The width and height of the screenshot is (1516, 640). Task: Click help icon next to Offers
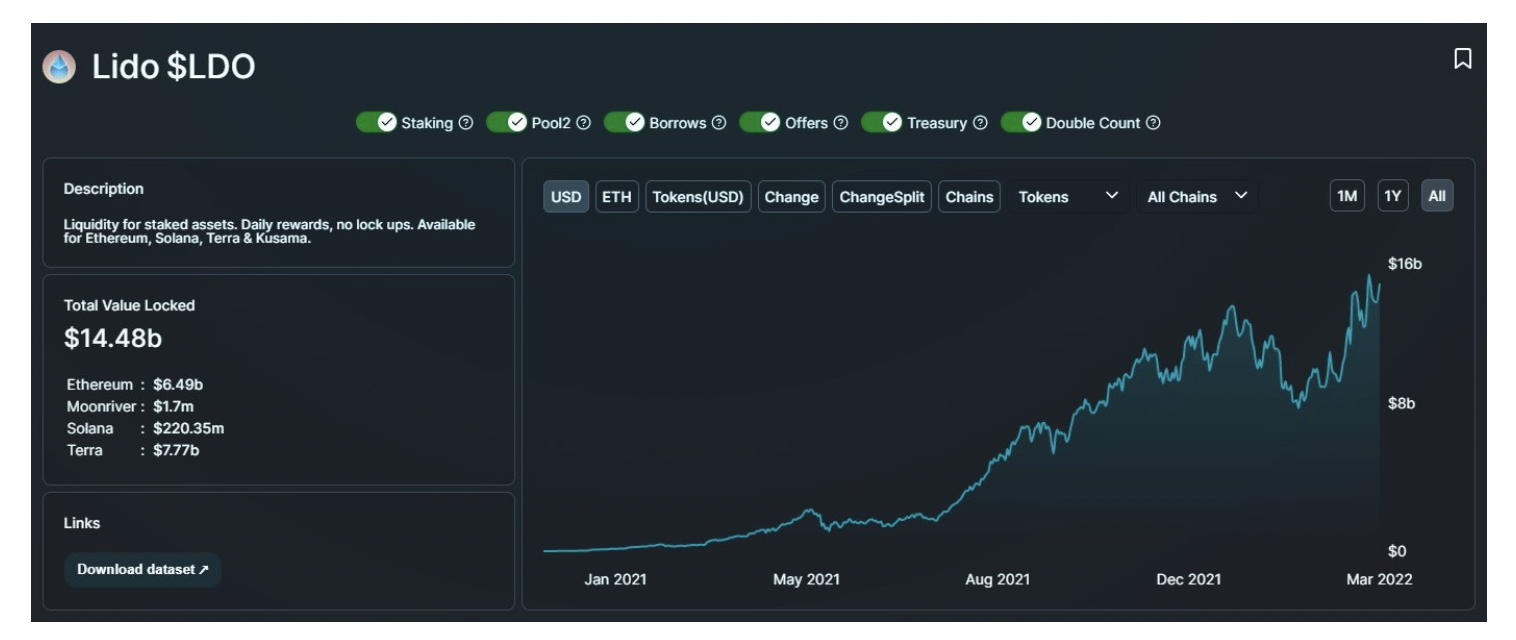[x=841, y=123]
